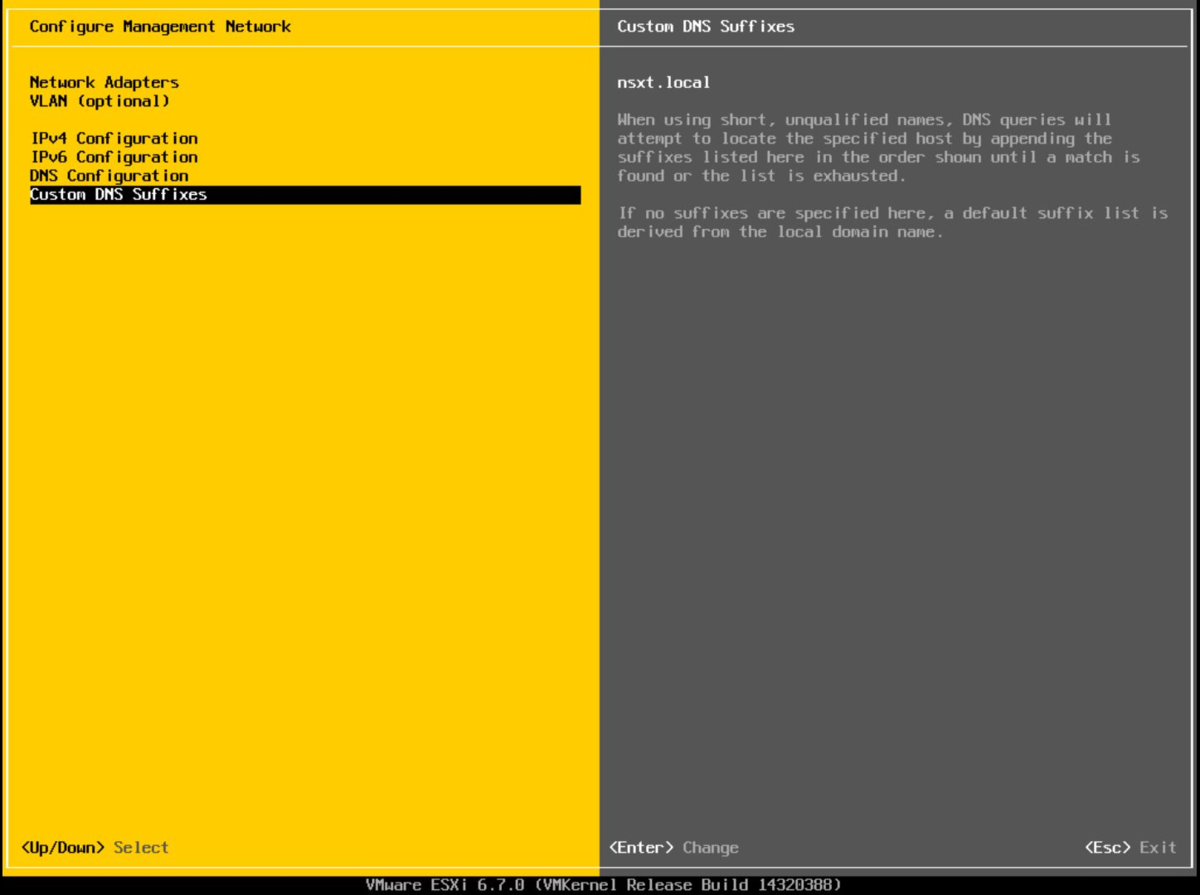Click the Configure Management Network title
Screen dimensions: 1200x895
click(x=160, y=26)
